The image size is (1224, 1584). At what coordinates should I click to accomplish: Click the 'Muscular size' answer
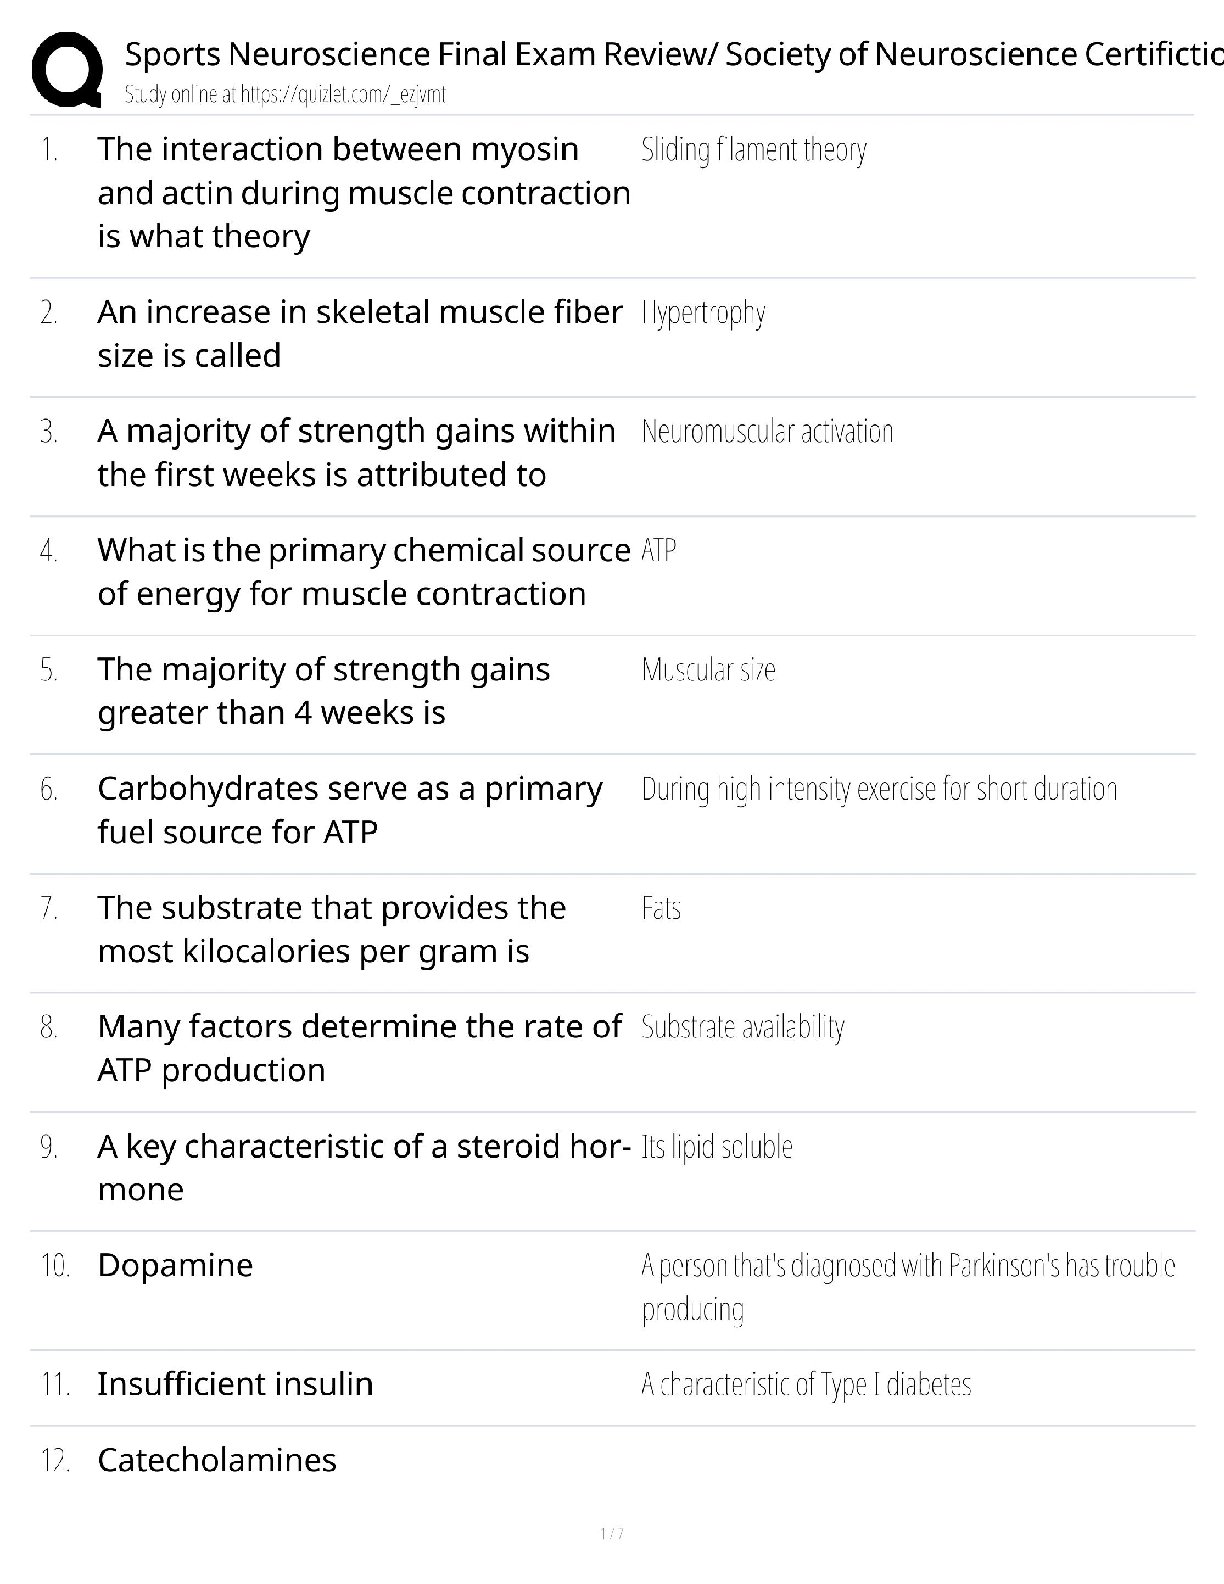[x=708, y=670]
